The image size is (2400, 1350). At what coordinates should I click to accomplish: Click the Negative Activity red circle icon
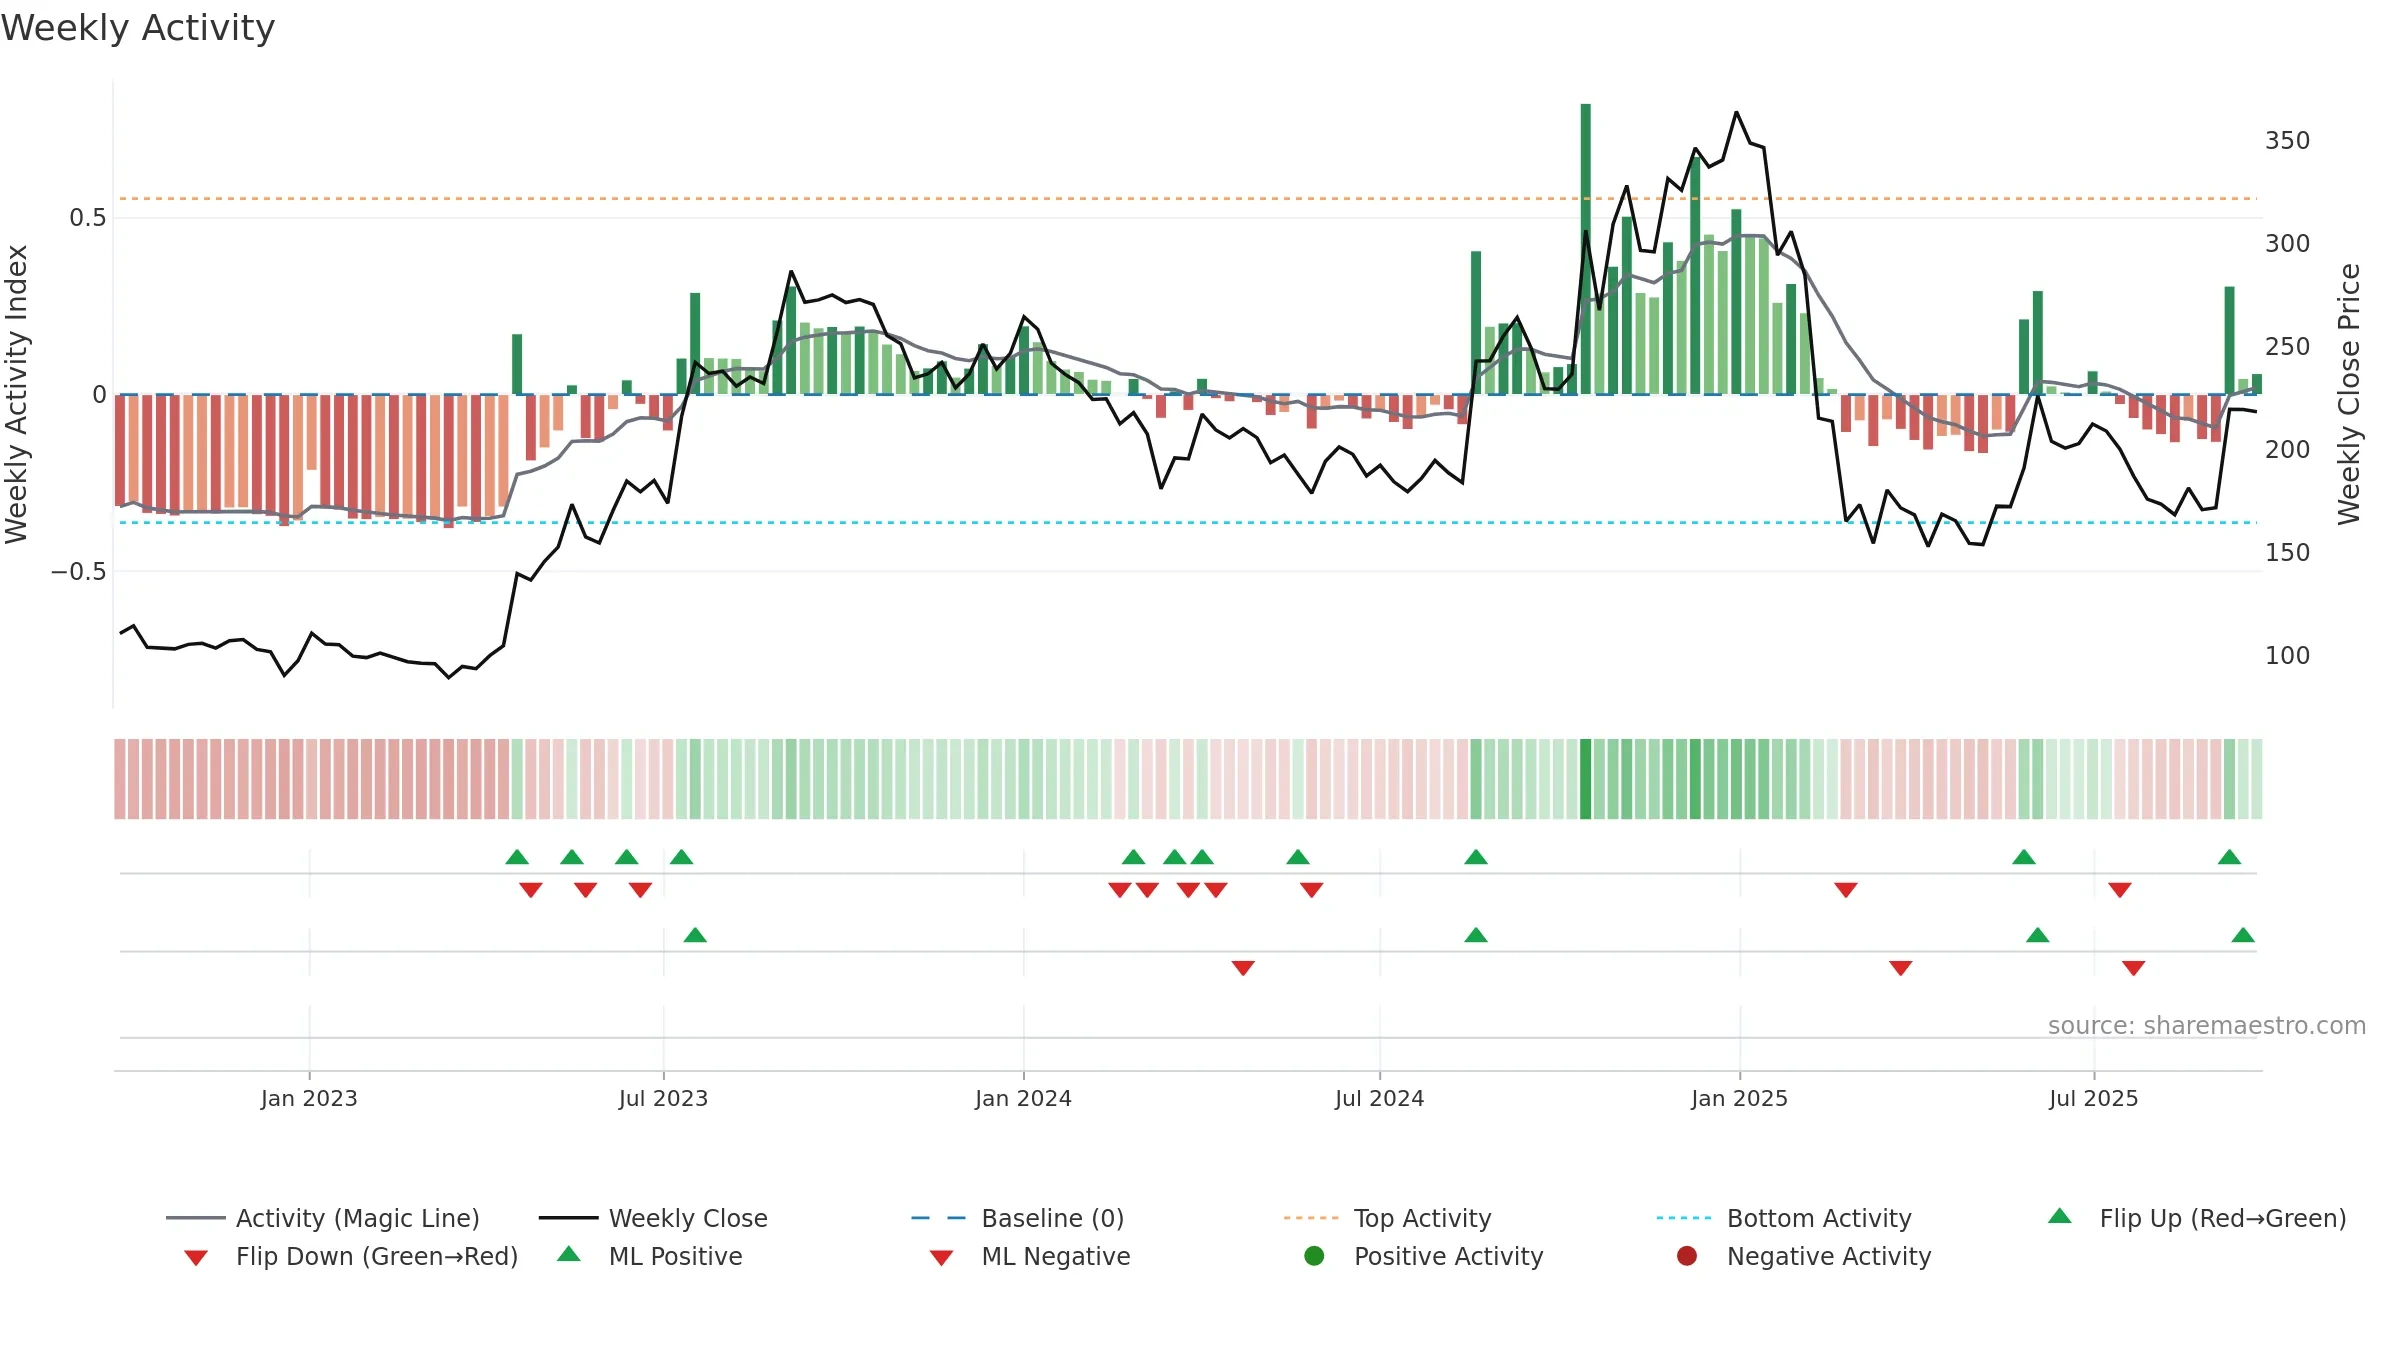pos(1687,1255)
